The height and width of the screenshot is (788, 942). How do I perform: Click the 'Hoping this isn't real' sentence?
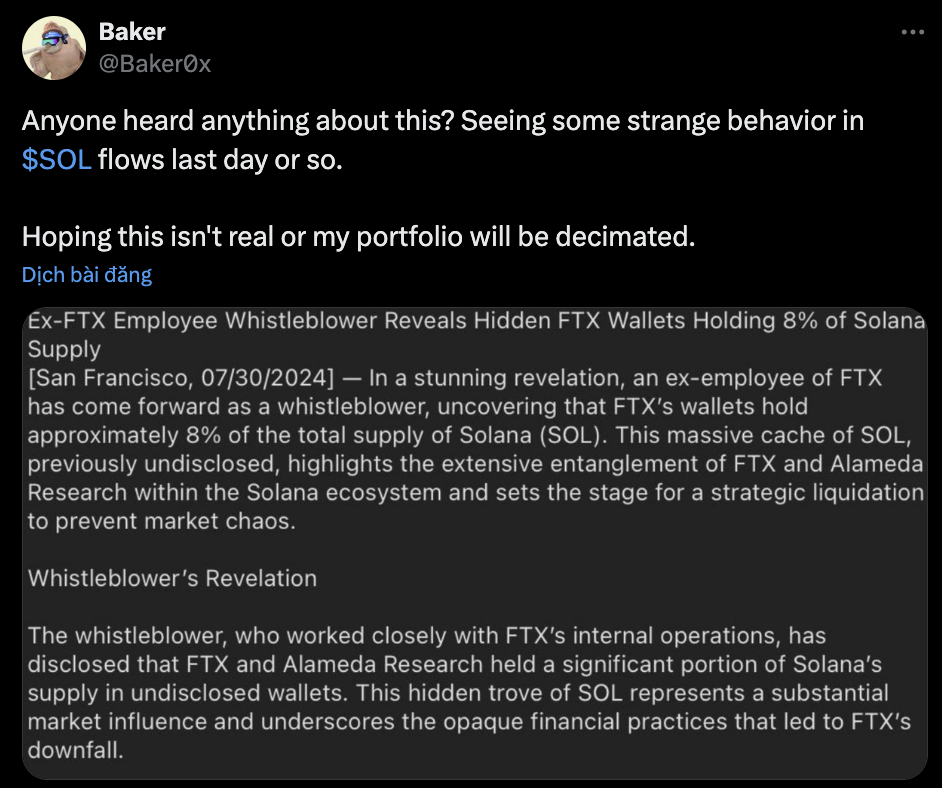click(x=358, y=237)
